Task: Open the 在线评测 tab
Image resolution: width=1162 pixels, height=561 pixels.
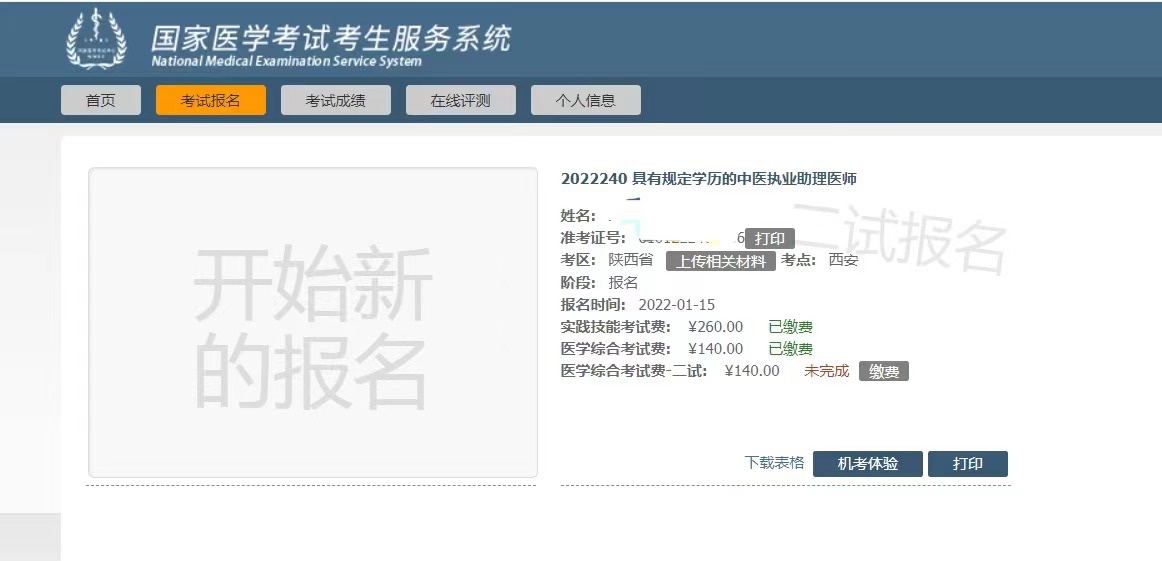Action: pos(460,100)
